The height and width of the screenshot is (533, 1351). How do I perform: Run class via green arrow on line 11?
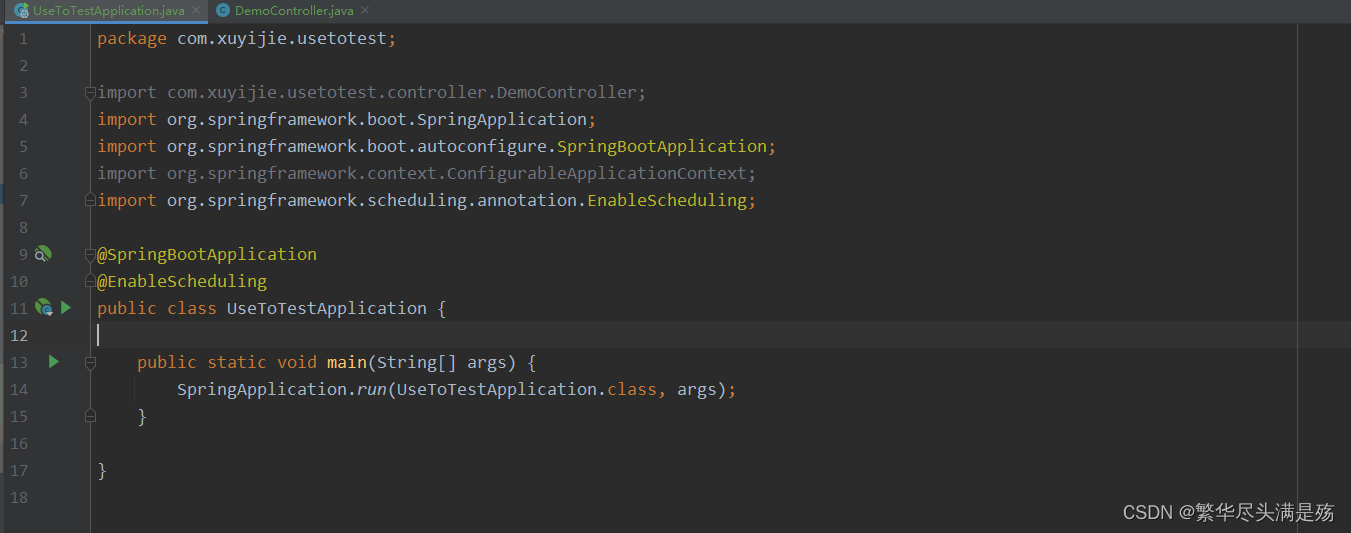[x=66, y=308]
